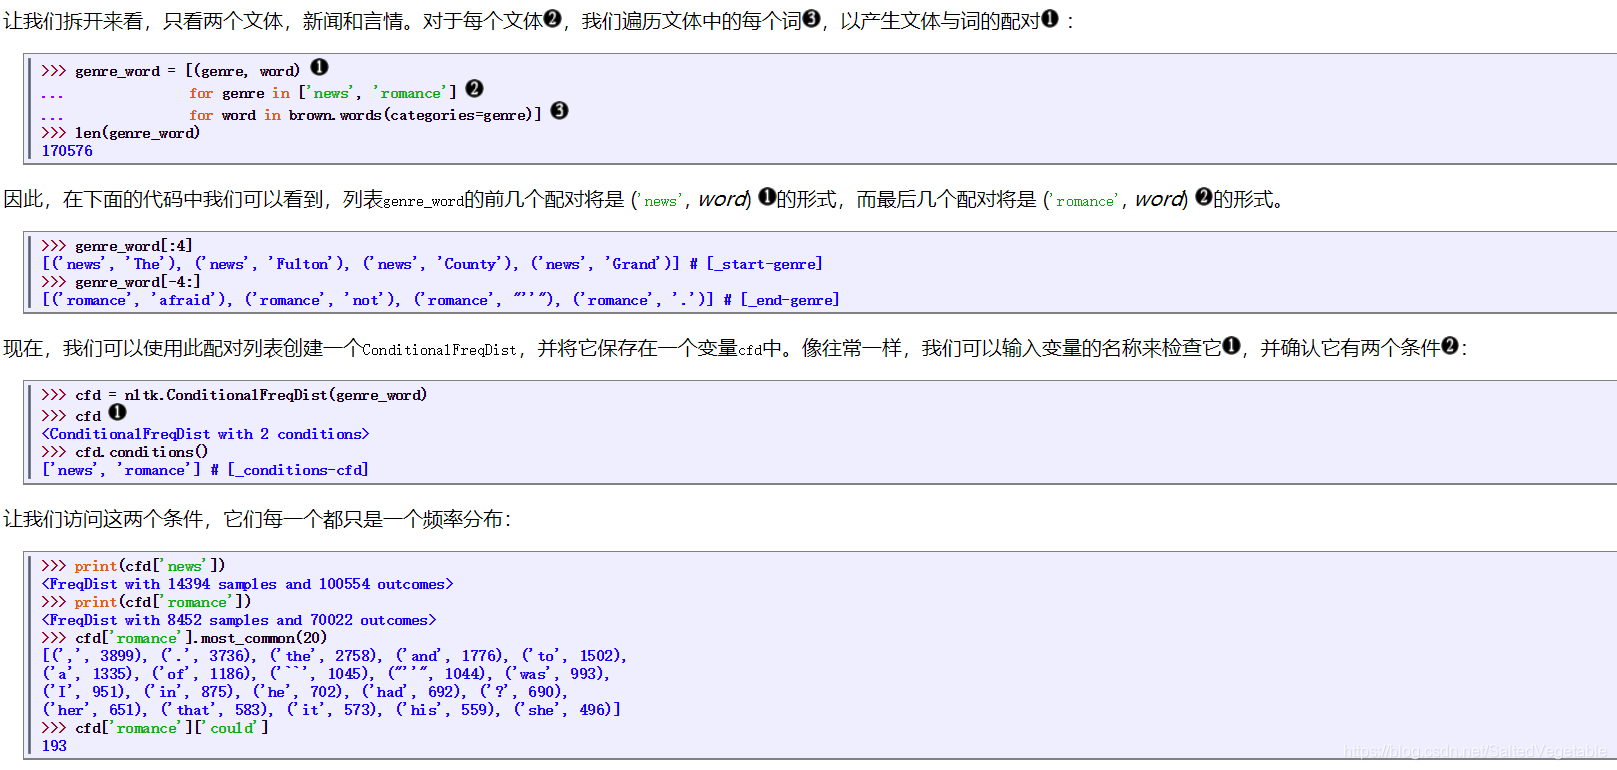Click the ">>> print(cfd['romance'])" line
The image size is (1617, 770).
(x=146, y=602)
